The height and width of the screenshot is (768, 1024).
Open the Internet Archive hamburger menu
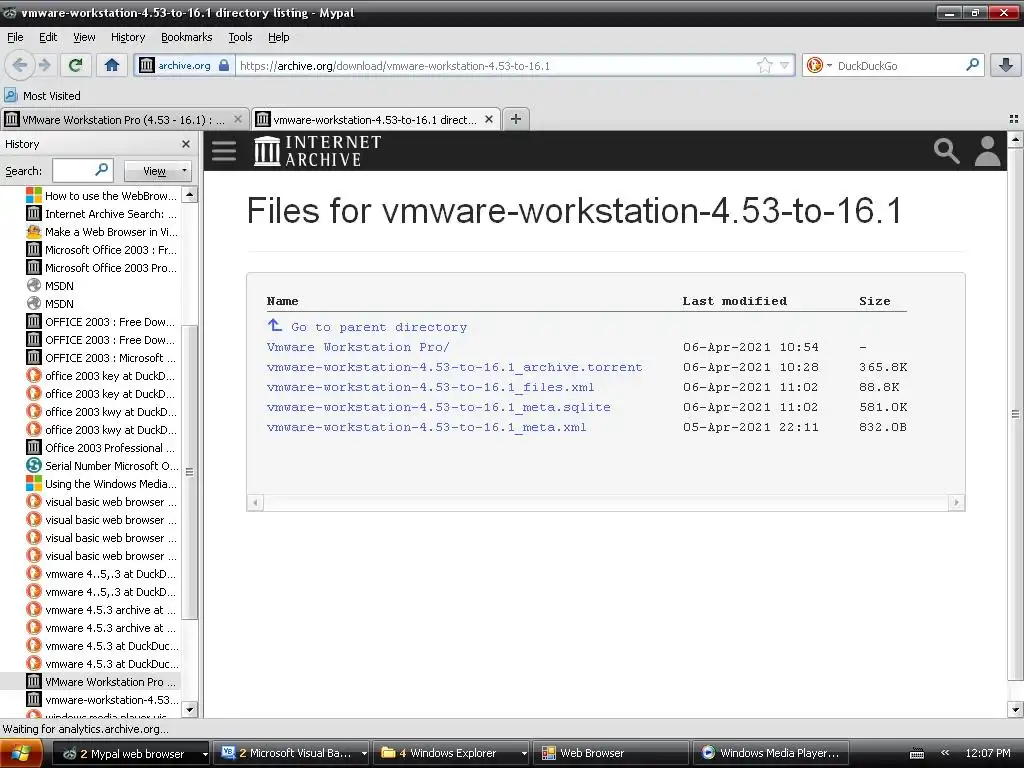pyautogui.click(x=224, y=151)
